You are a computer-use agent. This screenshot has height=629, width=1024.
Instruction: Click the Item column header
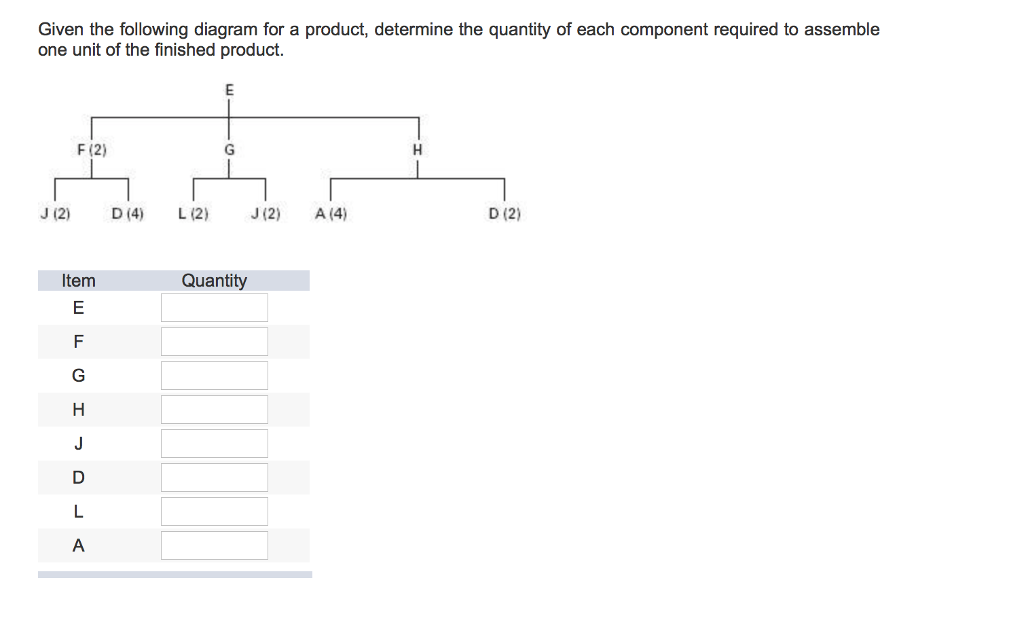pos(81,281)
